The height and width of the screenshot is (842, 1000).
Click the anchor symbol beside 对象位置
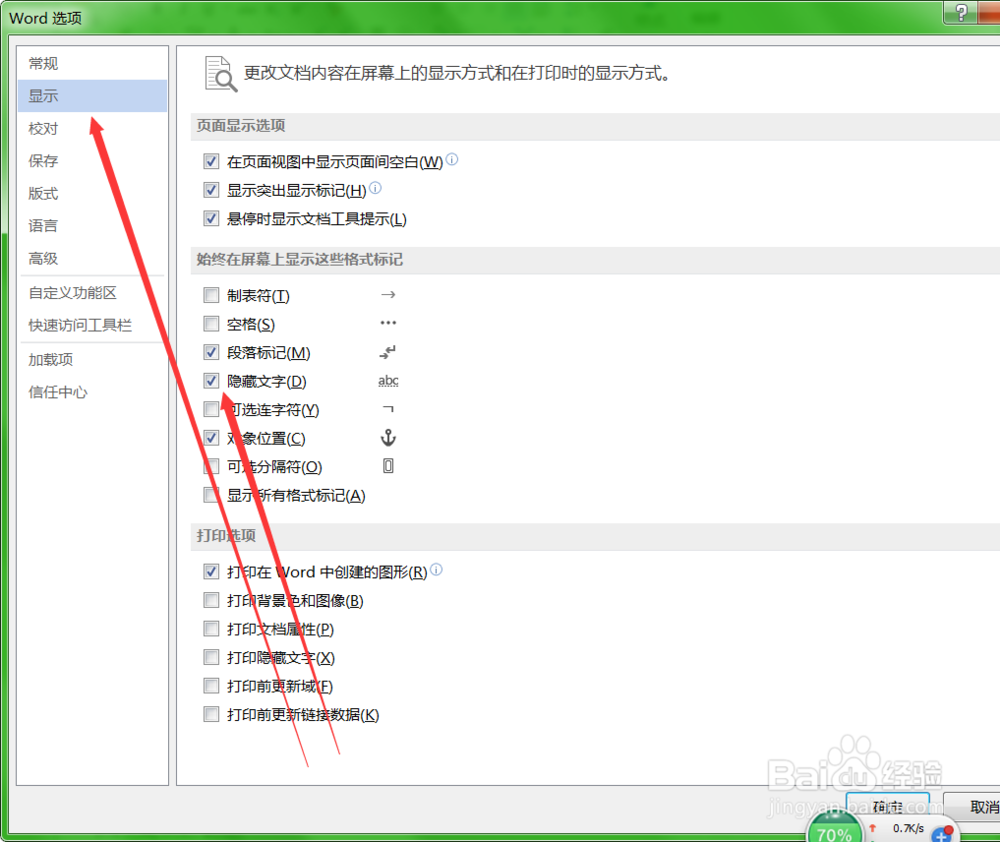388,438
